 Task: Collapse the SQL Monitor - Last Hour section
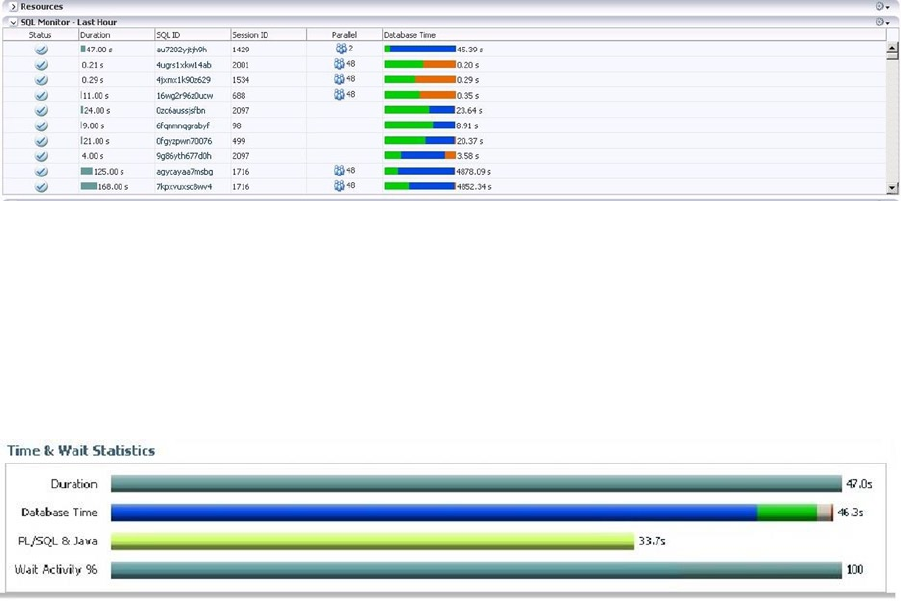[x=13, y=22]
